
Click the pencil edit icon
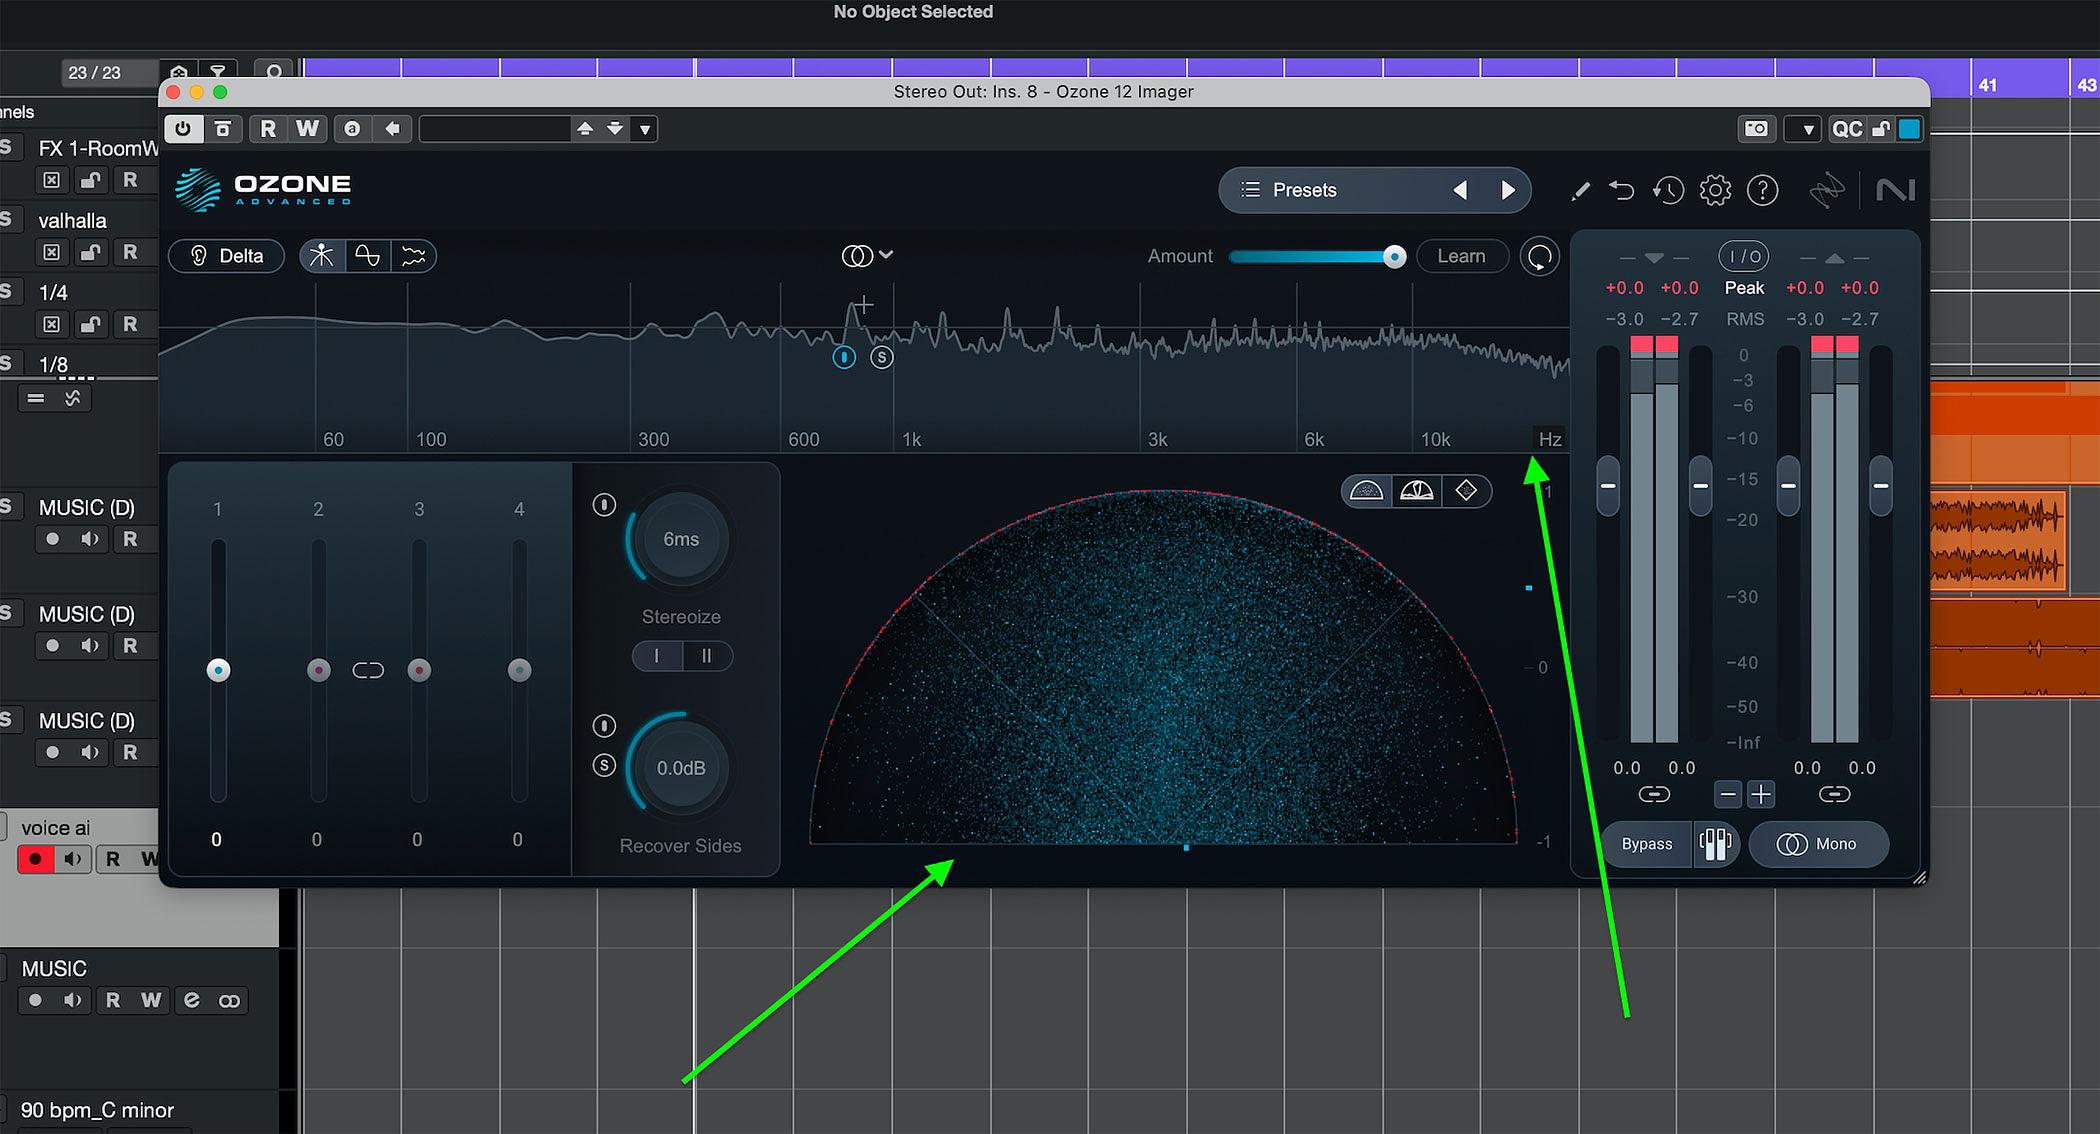(1580, 190)
